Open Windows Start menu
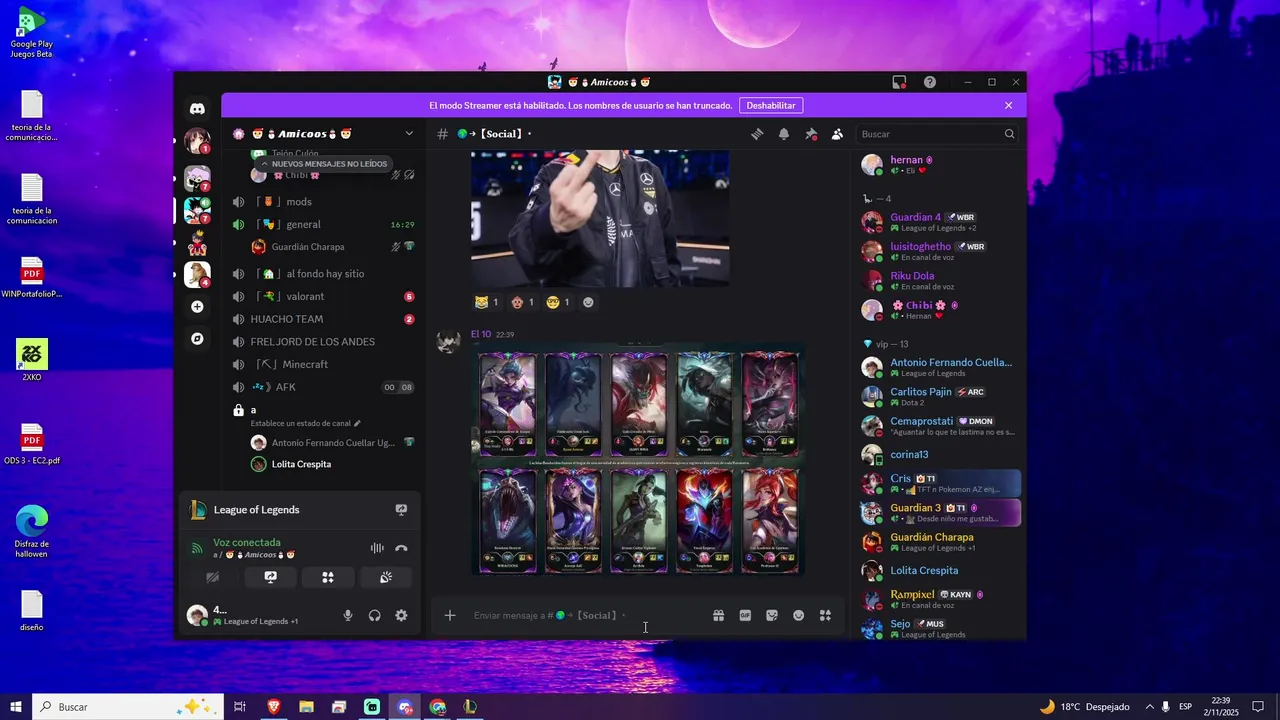The image size is (1280, 720). click(16, 707)
